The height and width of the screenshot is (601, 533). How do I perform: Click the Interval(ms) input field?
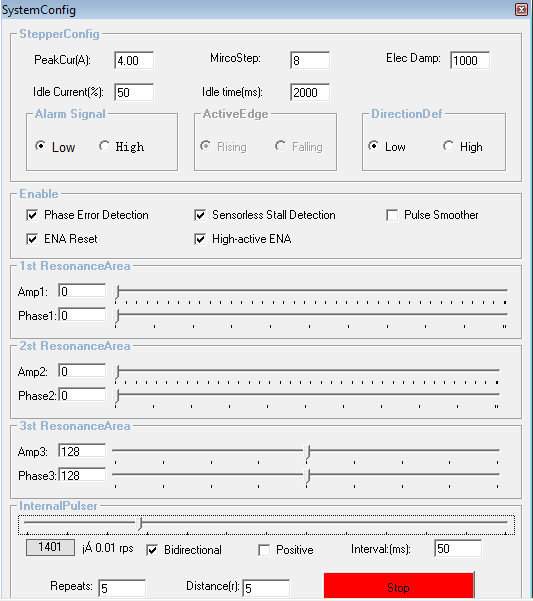[458, 548]
